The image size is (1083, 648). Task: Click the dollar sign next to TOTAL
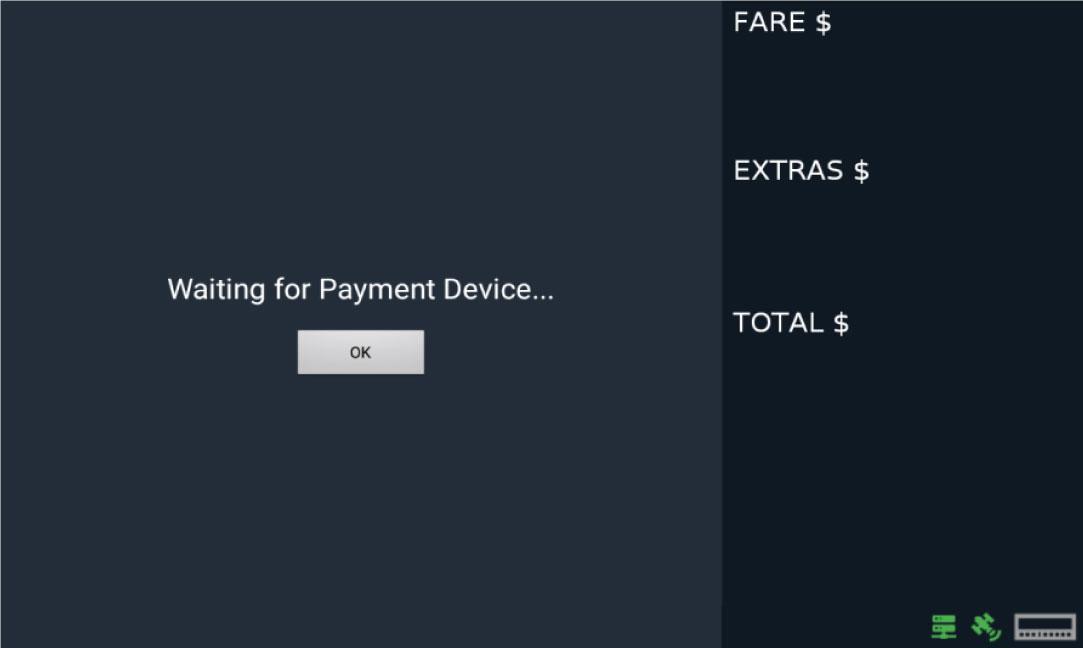[841, 323]
